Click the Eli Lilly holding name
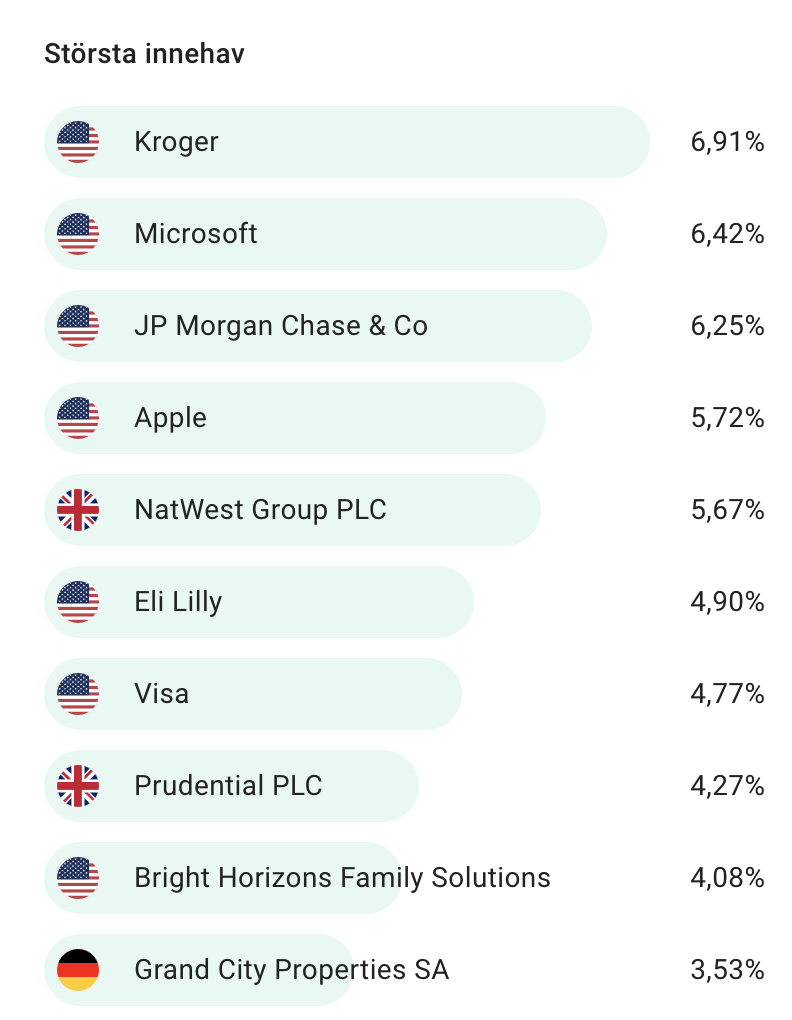This screenshot has width=792, height=1020. [178, 602]
